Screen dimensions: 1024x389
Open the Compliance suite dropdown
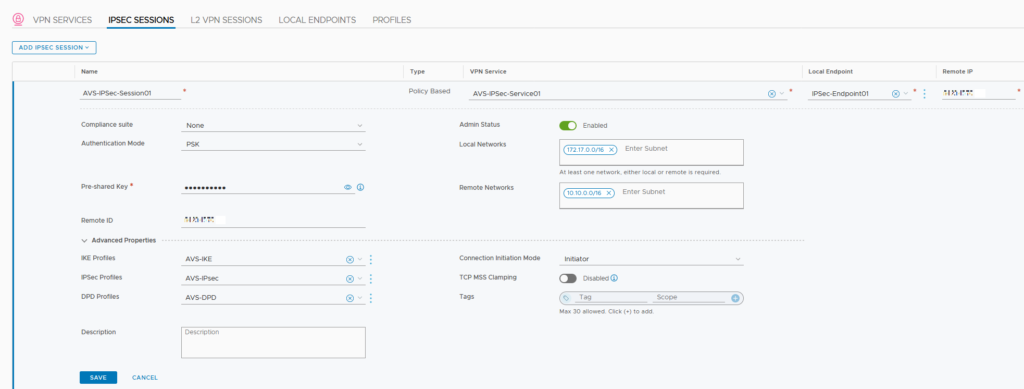tap(273, 125)
